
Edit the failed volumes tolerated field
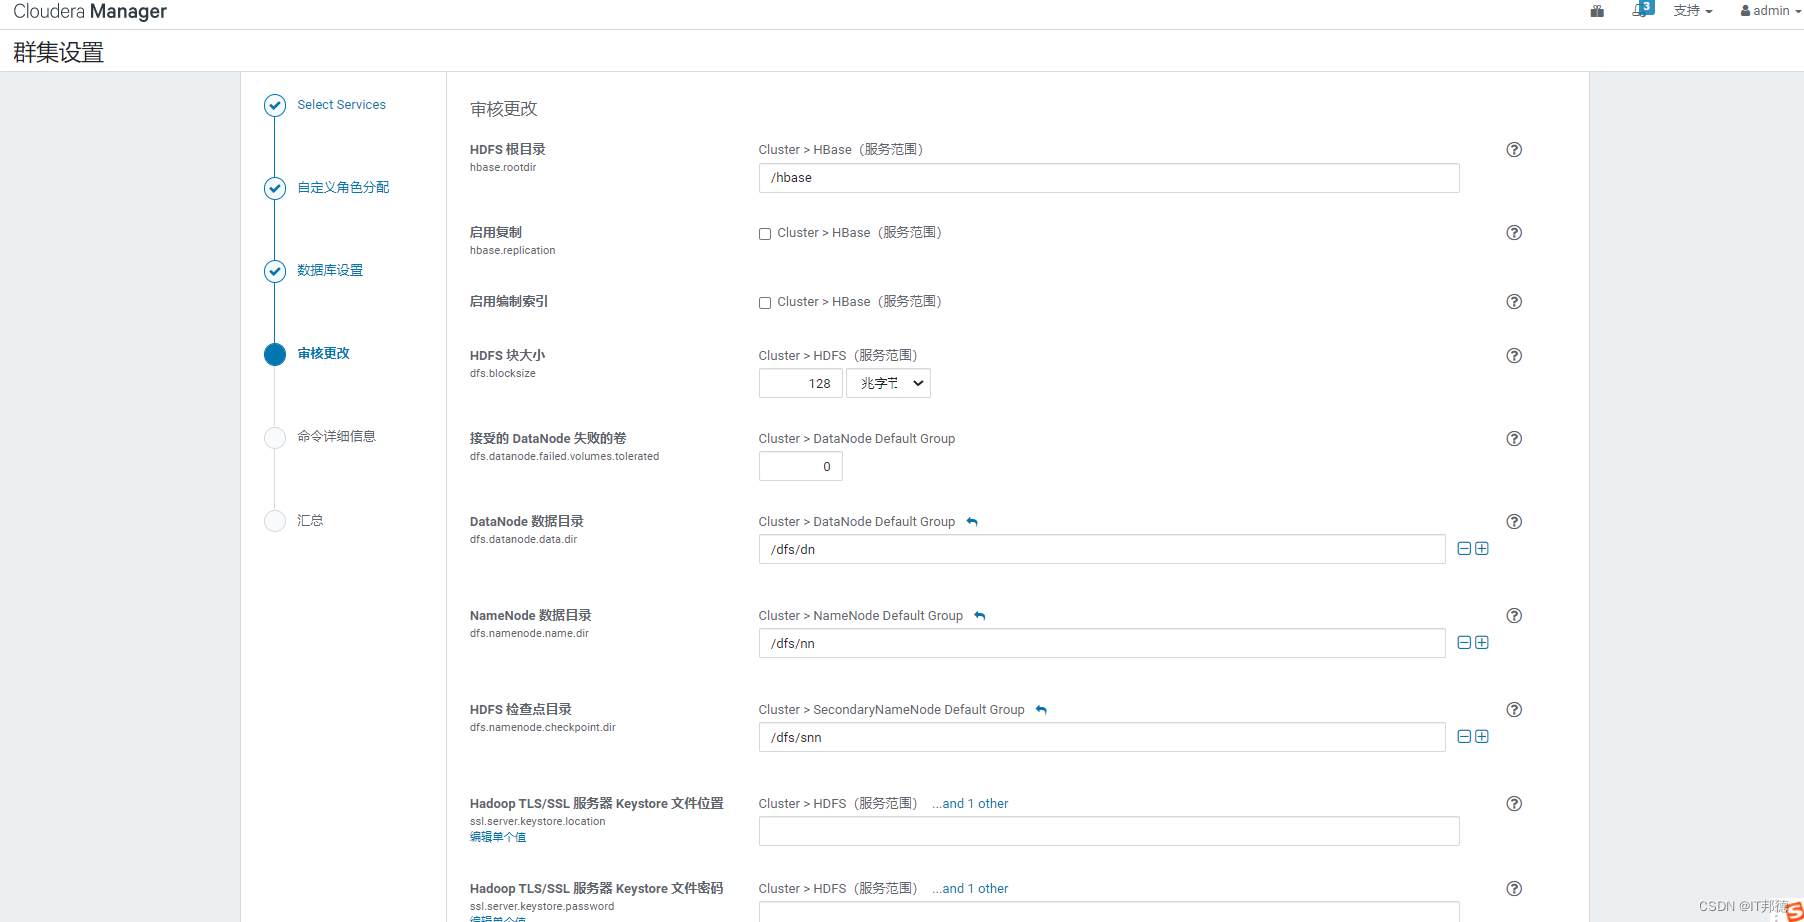click(x=800, y=466)
